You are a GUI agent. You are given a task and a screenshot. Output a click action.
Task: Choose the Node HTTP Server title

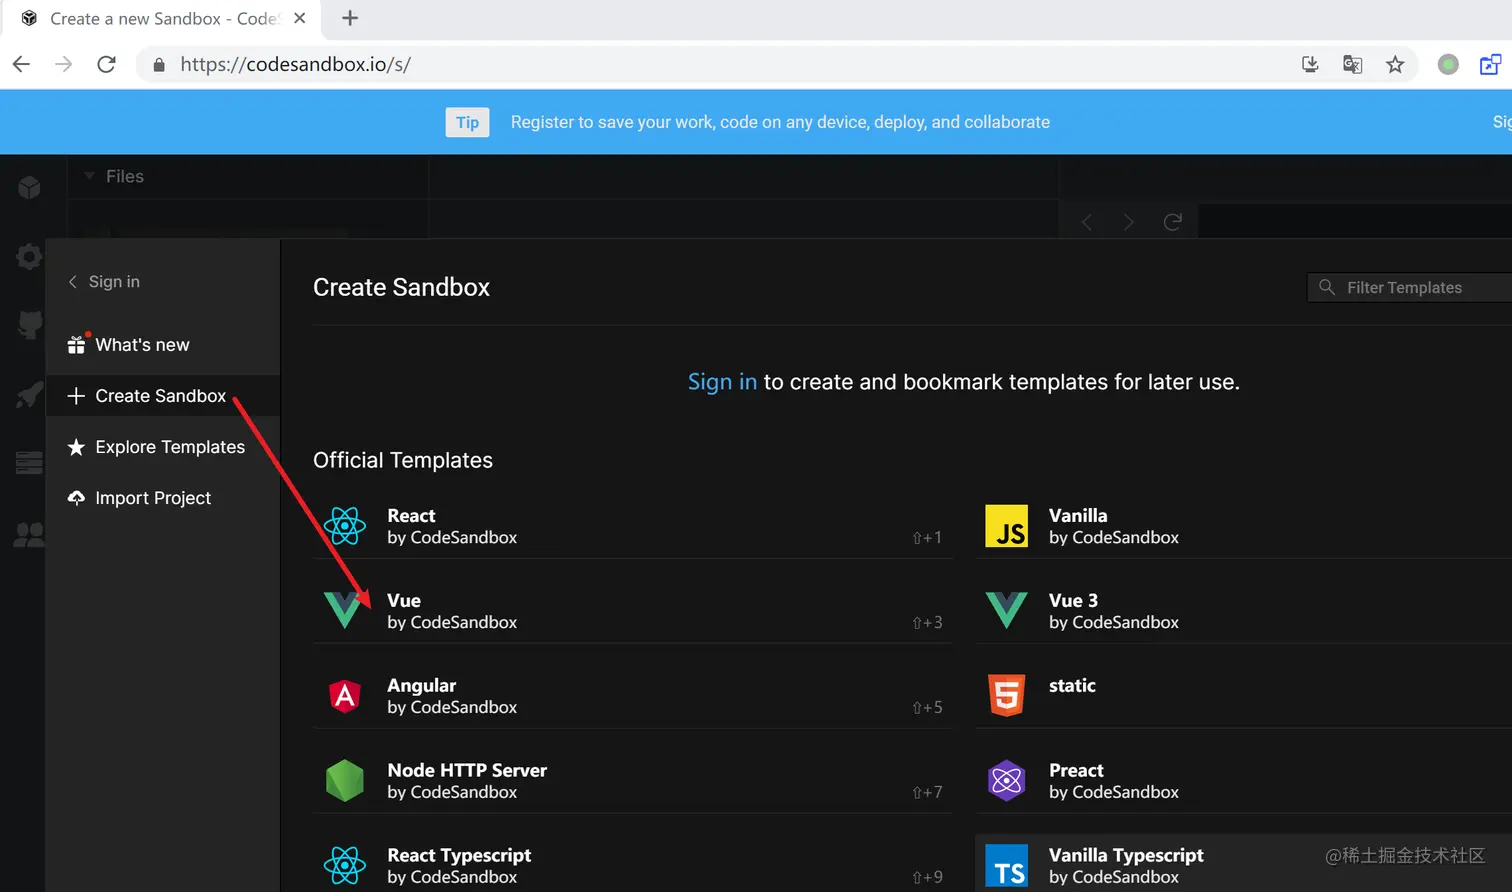click(467, 771)
